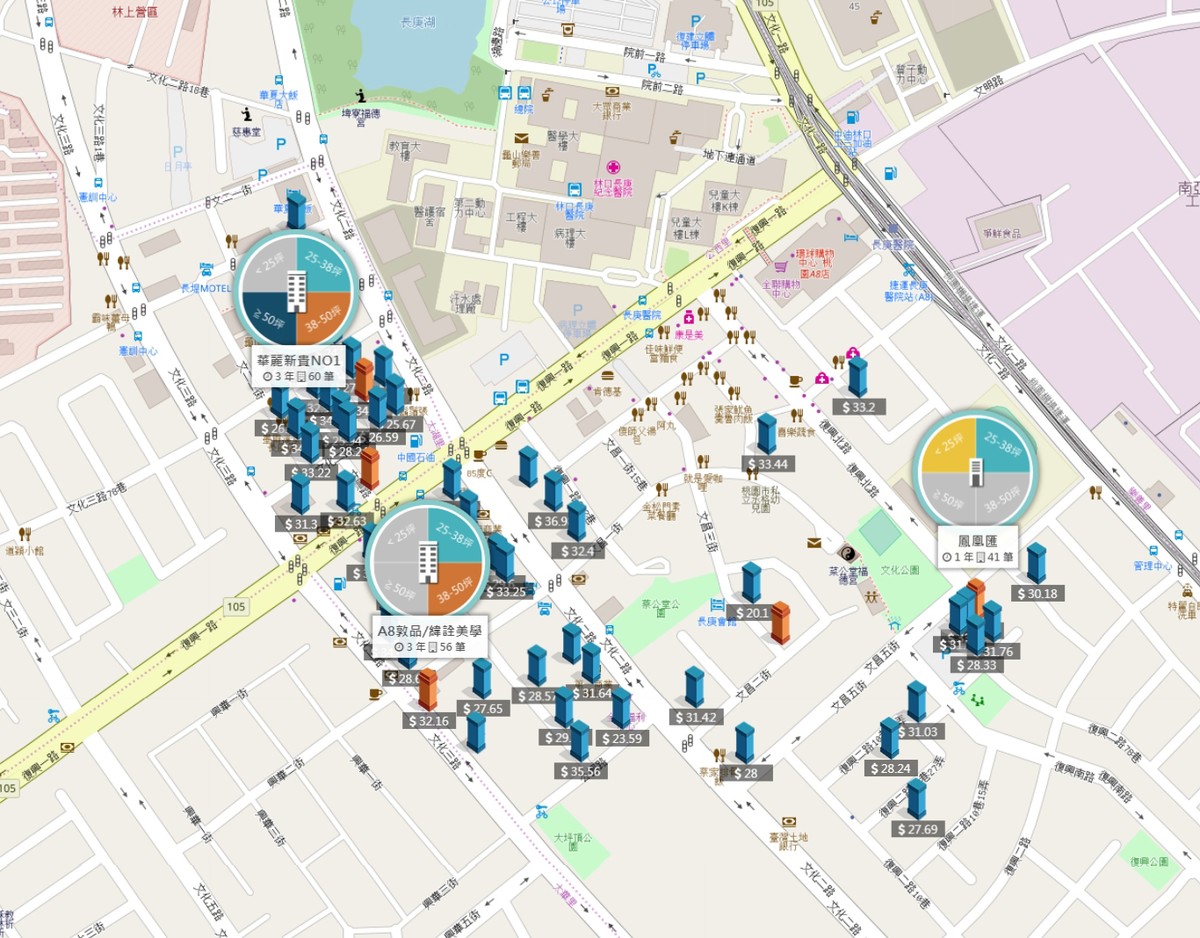The height and width of the screenshot is (938, 1200).
Task: Select the yellow <25坪 segment of 鳳凰匯 chart
Action: coord(946,444)
